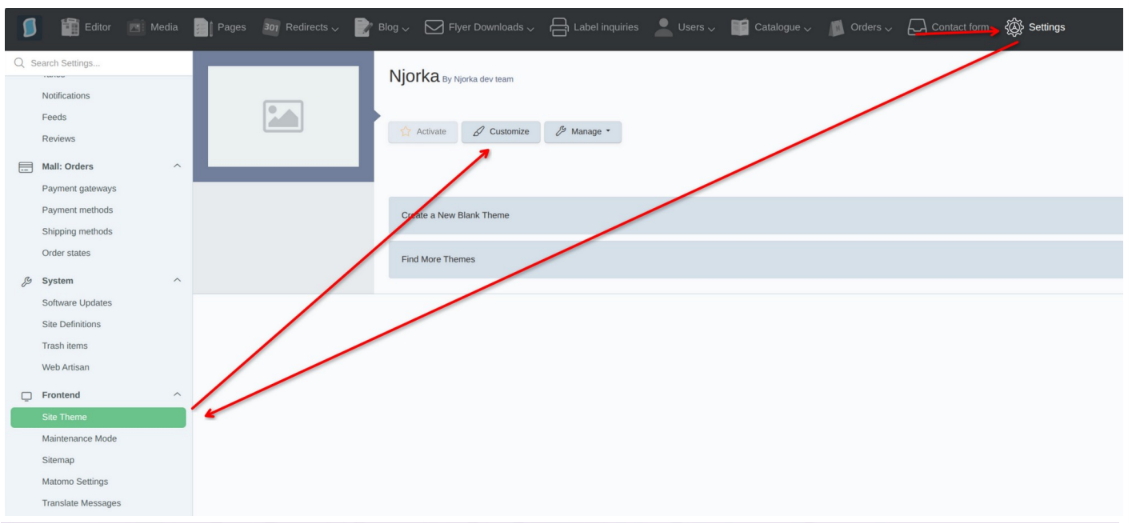Open Notifications in the sidebar
The image size is (1129, 523).
66,96
